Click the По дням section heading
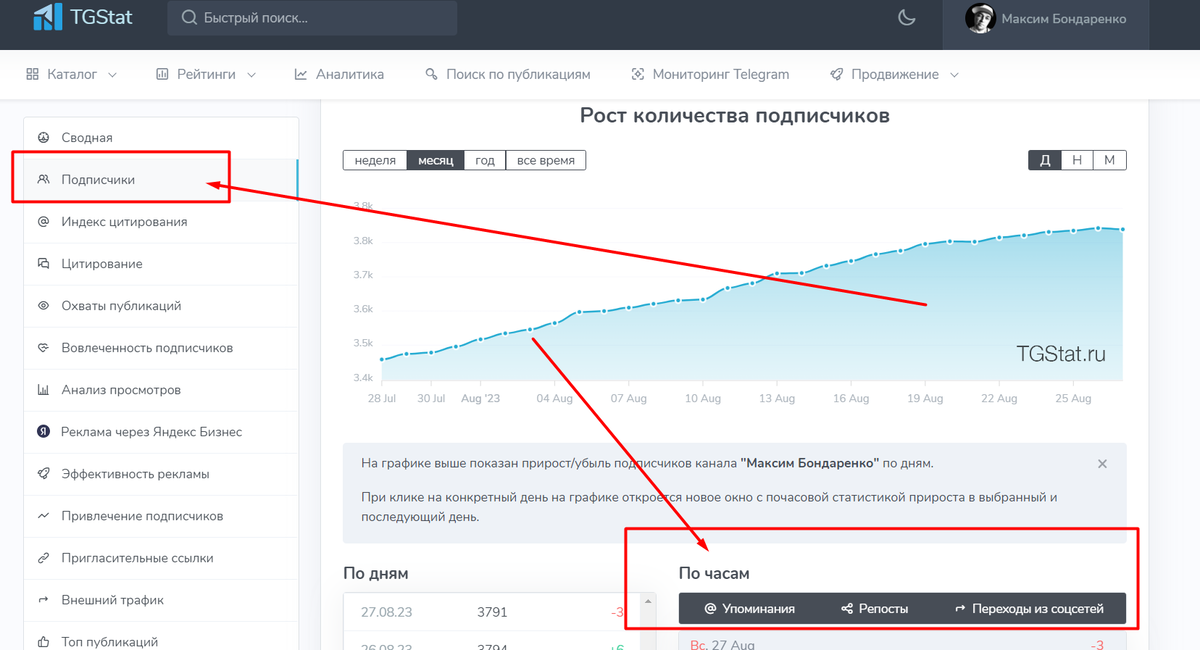Image resolution: width=1200 pixels, height=650 pixels. (376, 574)
